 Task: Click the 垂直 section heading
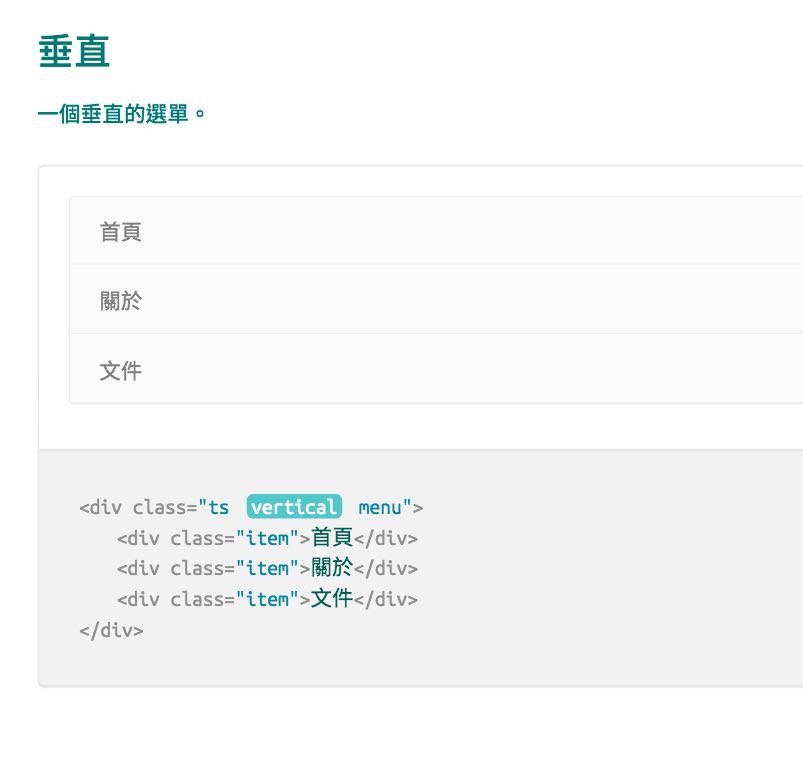[74, 51]
